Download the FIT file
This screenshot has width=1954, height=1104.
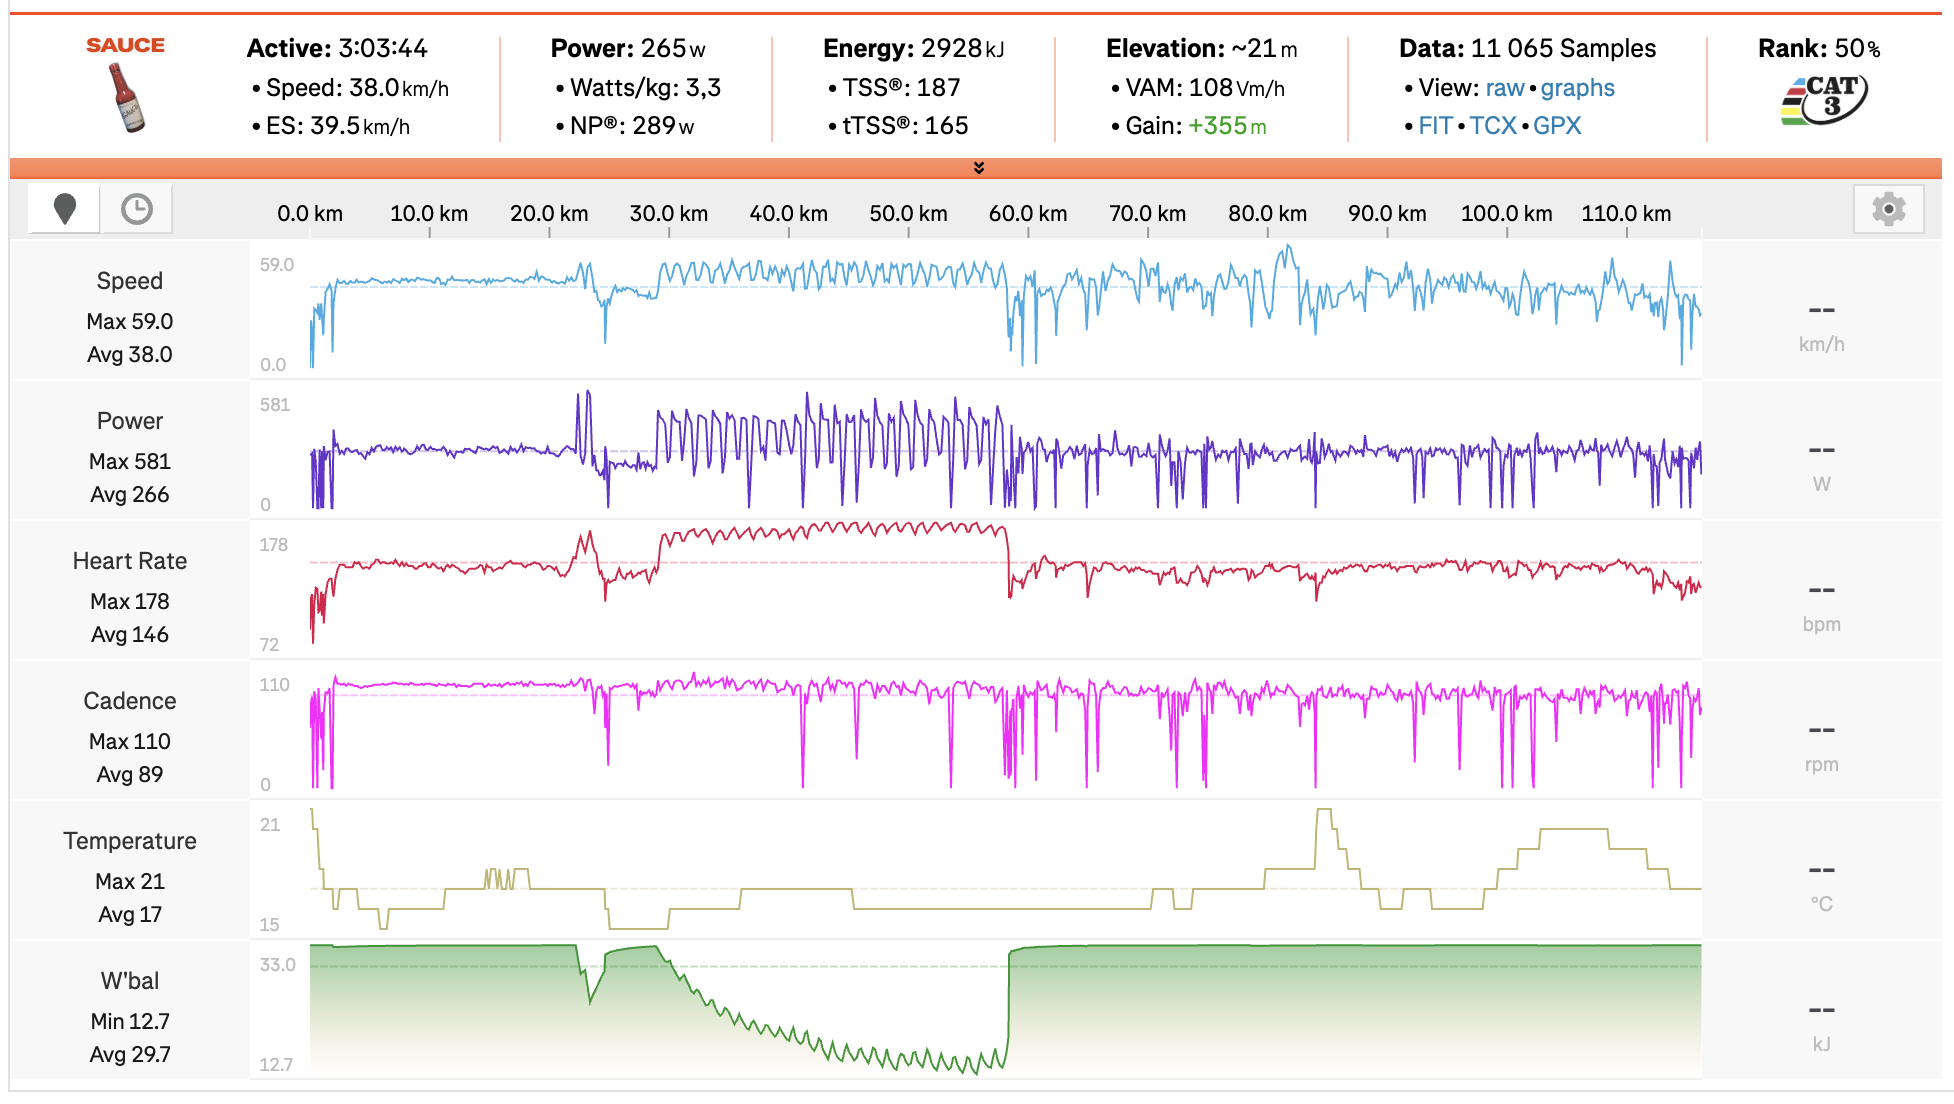pyautogui.click(x=1435, y=126)
